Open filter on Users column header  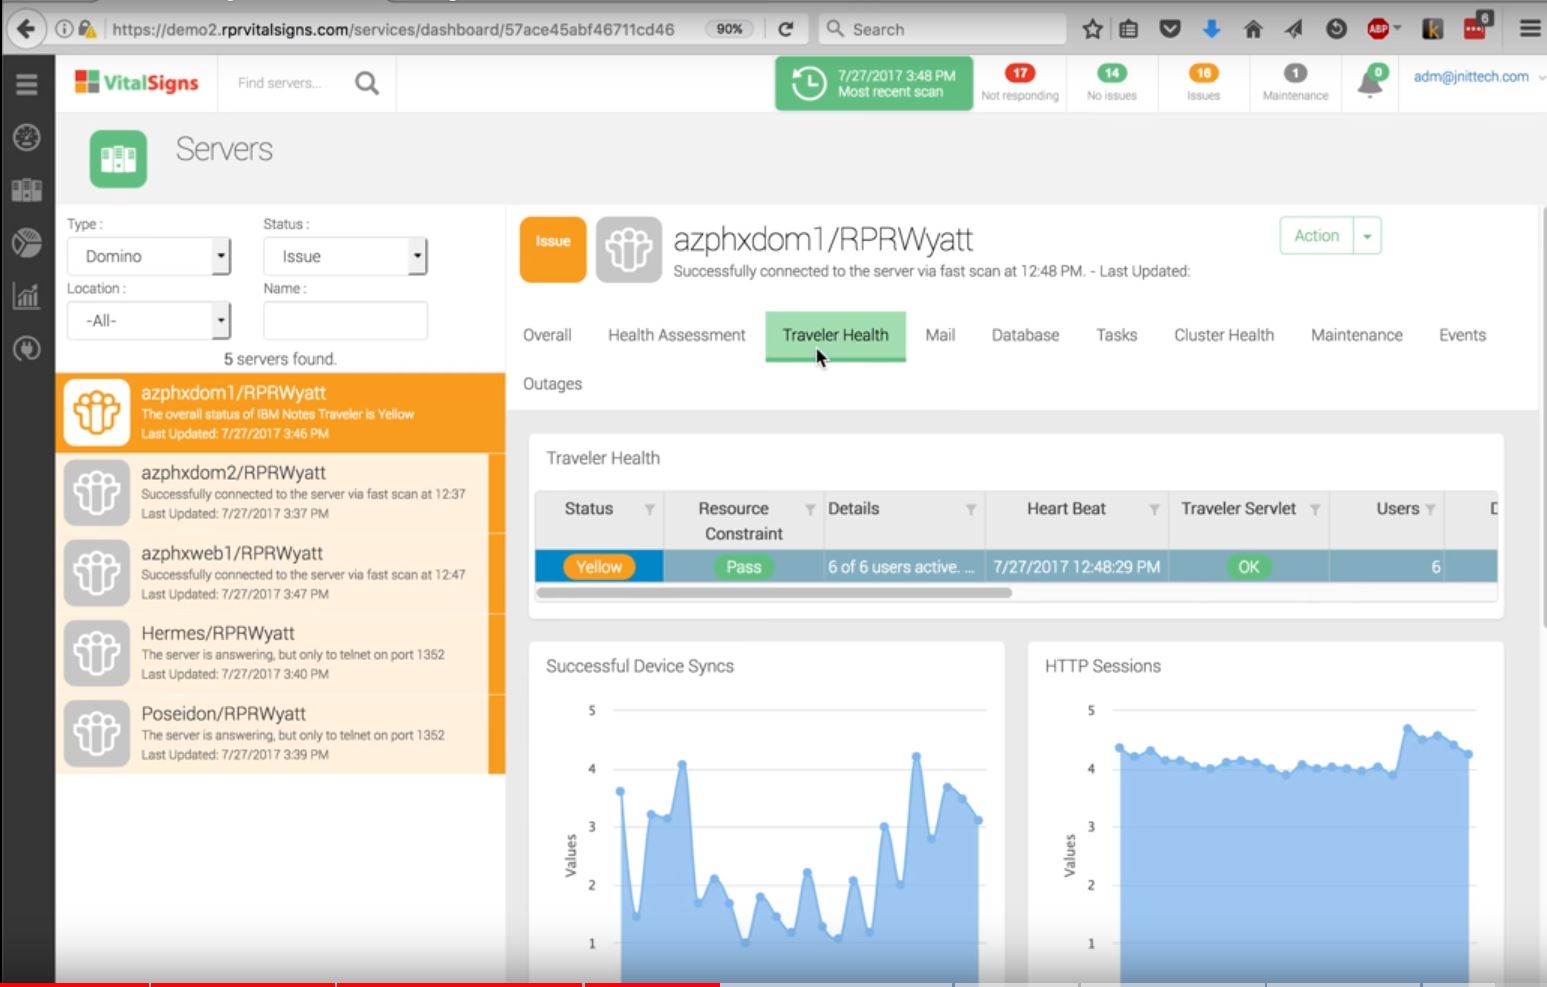pyautogui.click(x=1430, y=510)
